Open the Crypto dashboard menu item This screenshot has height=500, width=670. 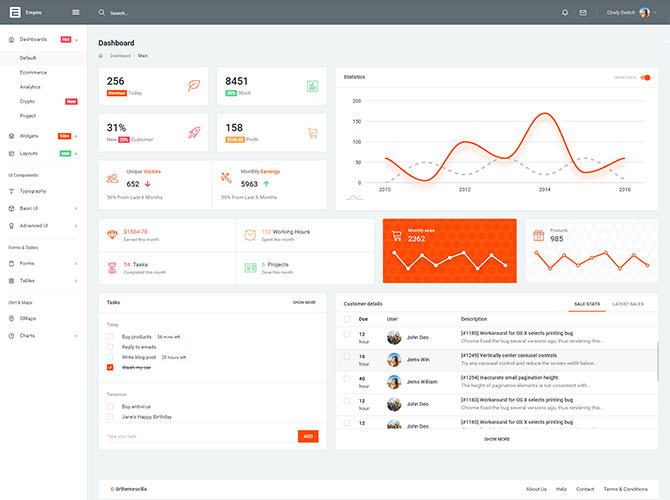pyautogui.click(x=27, y=101)
